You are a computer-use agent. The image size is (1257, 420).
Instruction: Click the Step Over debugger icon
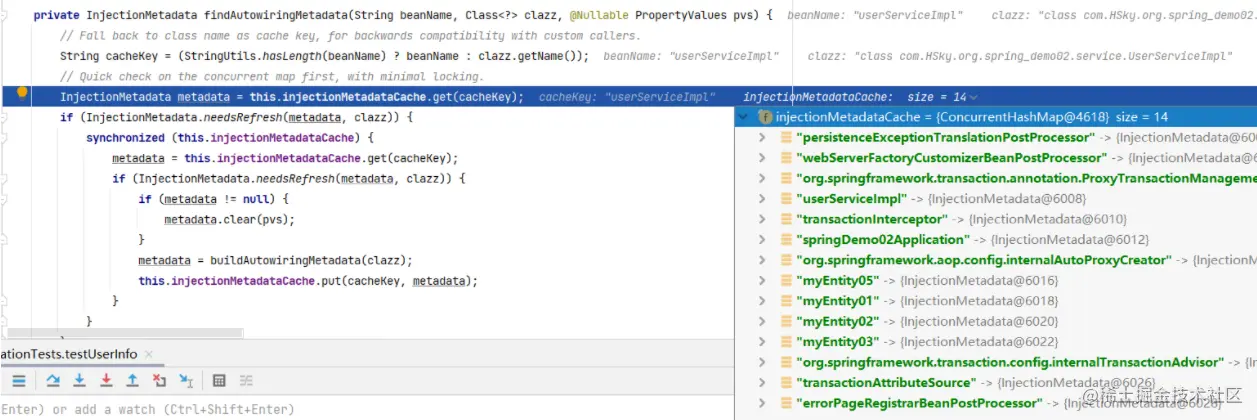(x=53, y=381)
